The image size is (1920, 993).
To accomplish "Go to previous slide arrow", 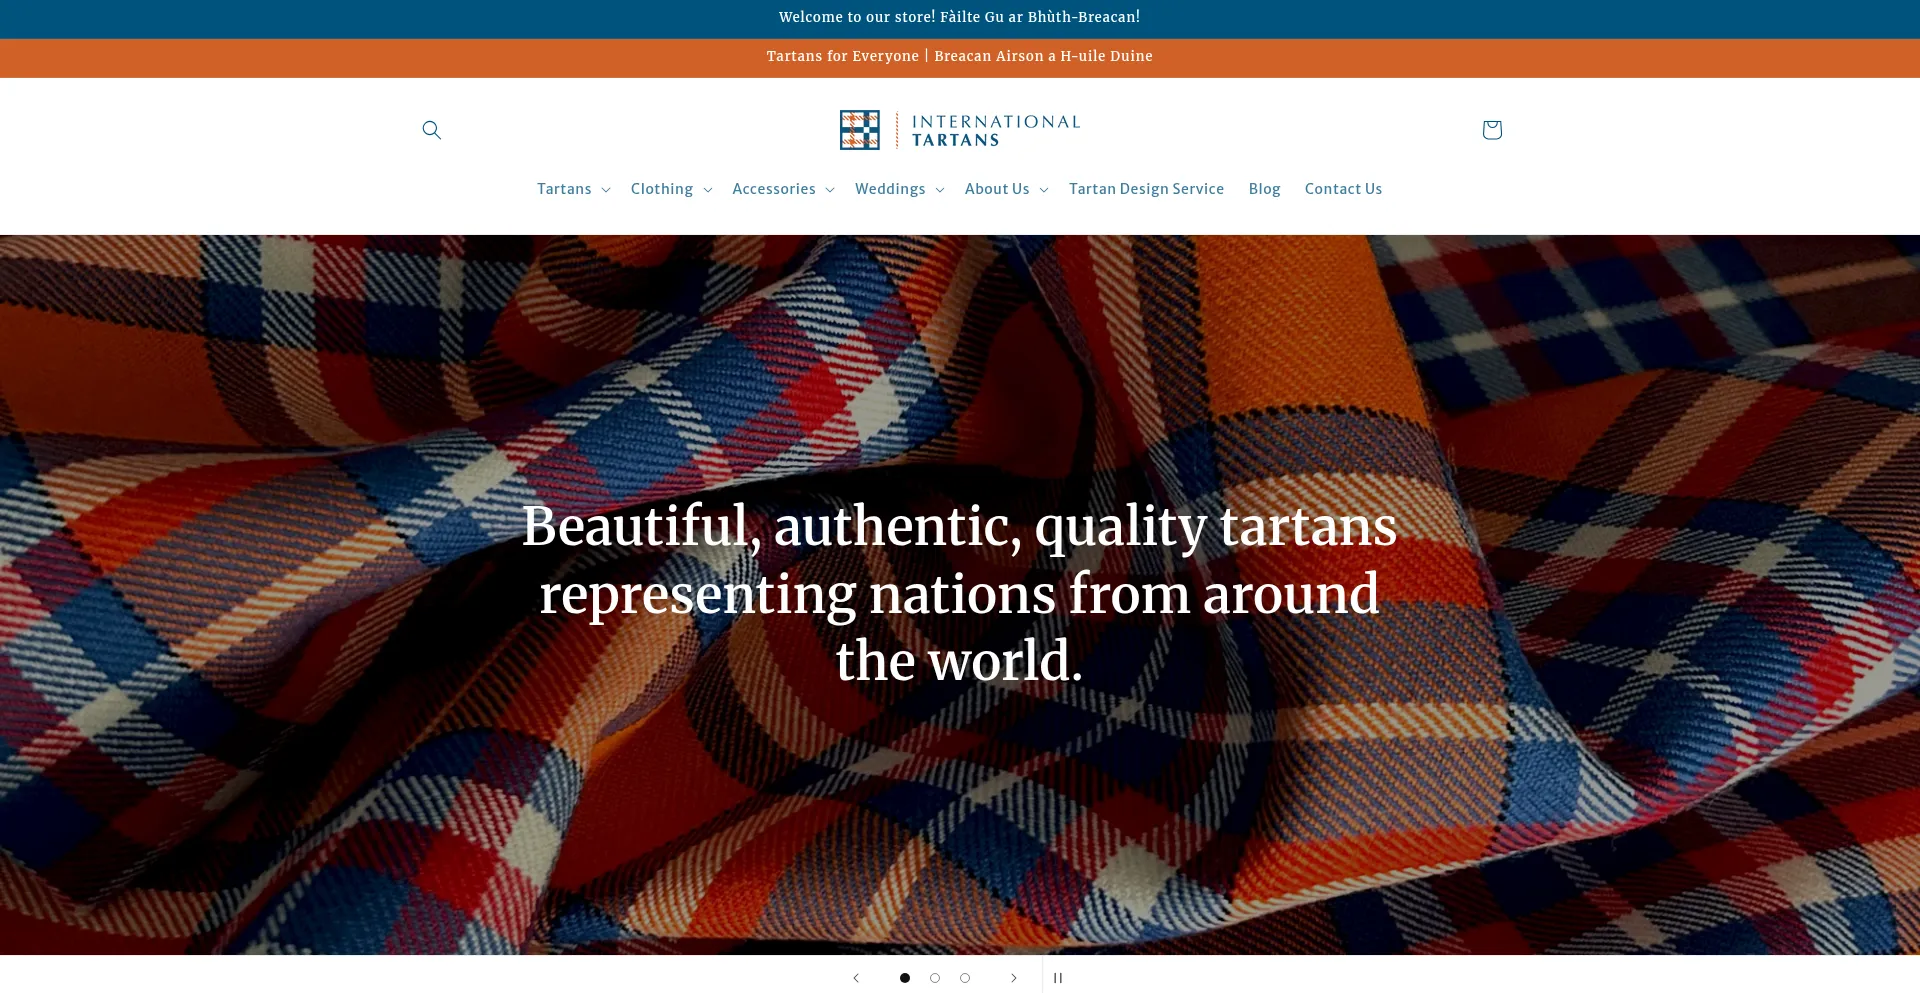I will point(856,978).
